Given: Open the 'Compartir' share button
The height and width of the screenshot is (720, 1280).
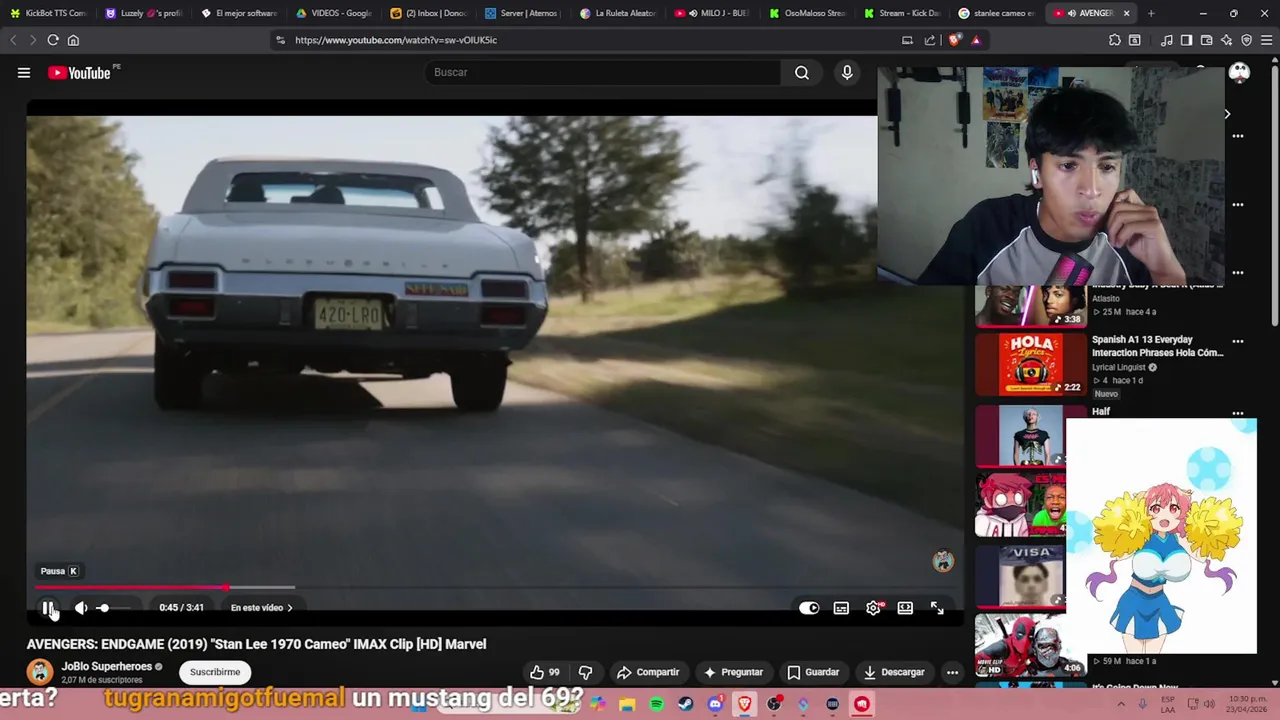Looking at the screenshot, I should [x=648, y=672].
